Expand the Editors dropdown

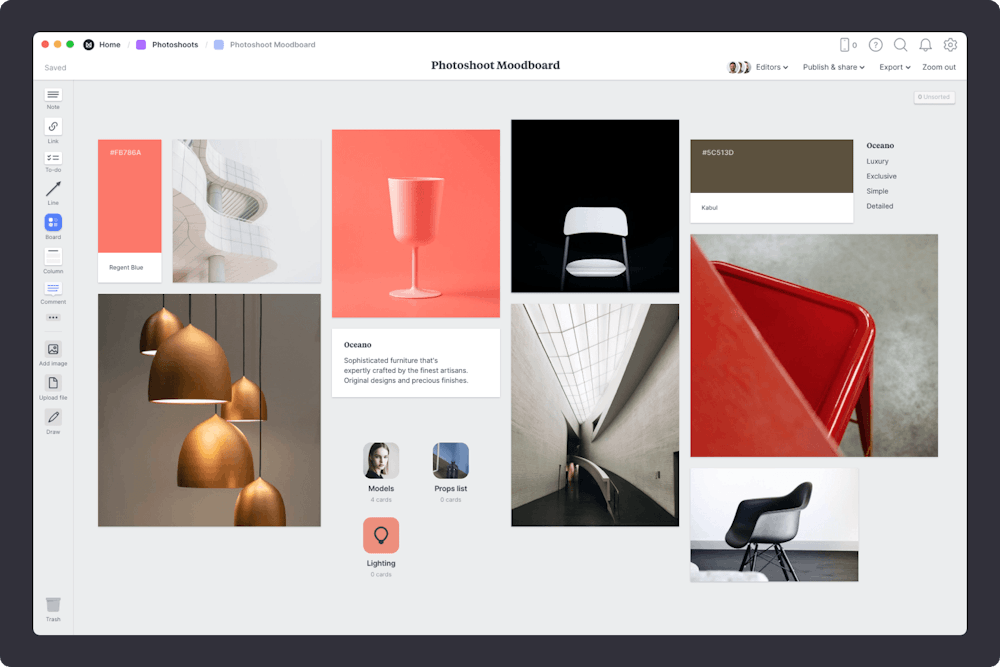pos(772,67)
